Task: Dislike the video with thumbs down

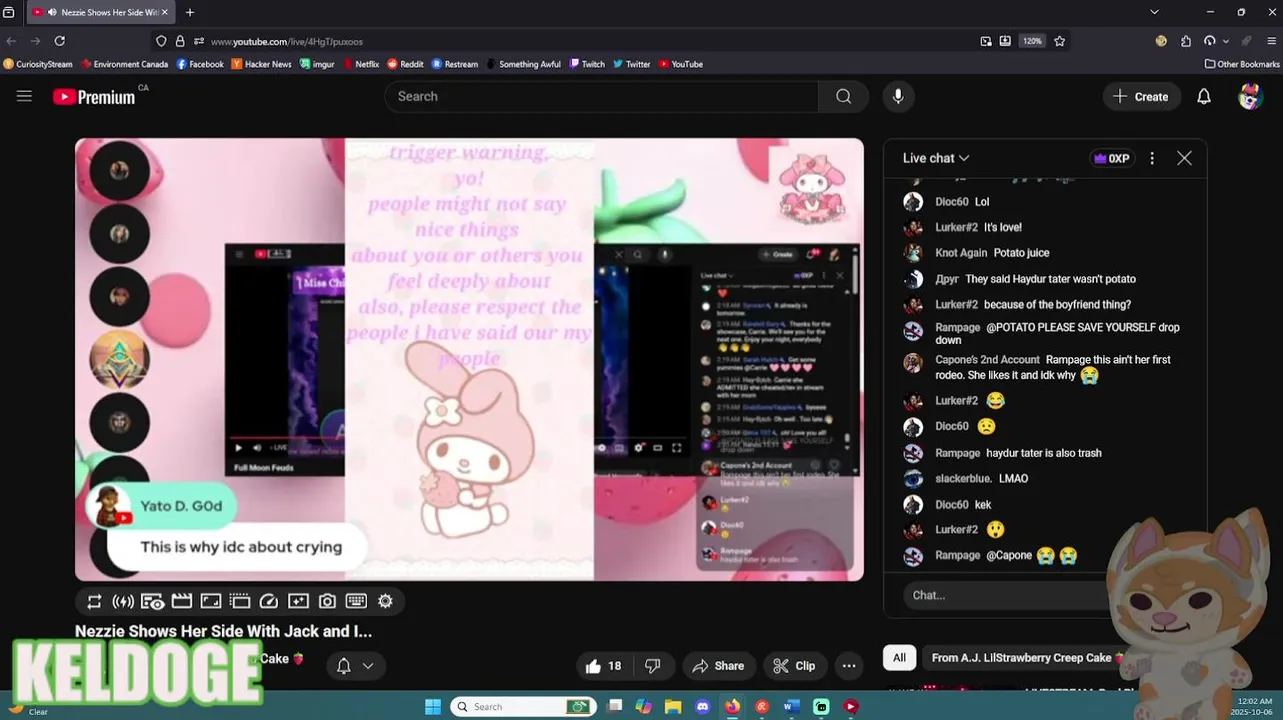Action: pyautogui.click(x=653, y=666)
